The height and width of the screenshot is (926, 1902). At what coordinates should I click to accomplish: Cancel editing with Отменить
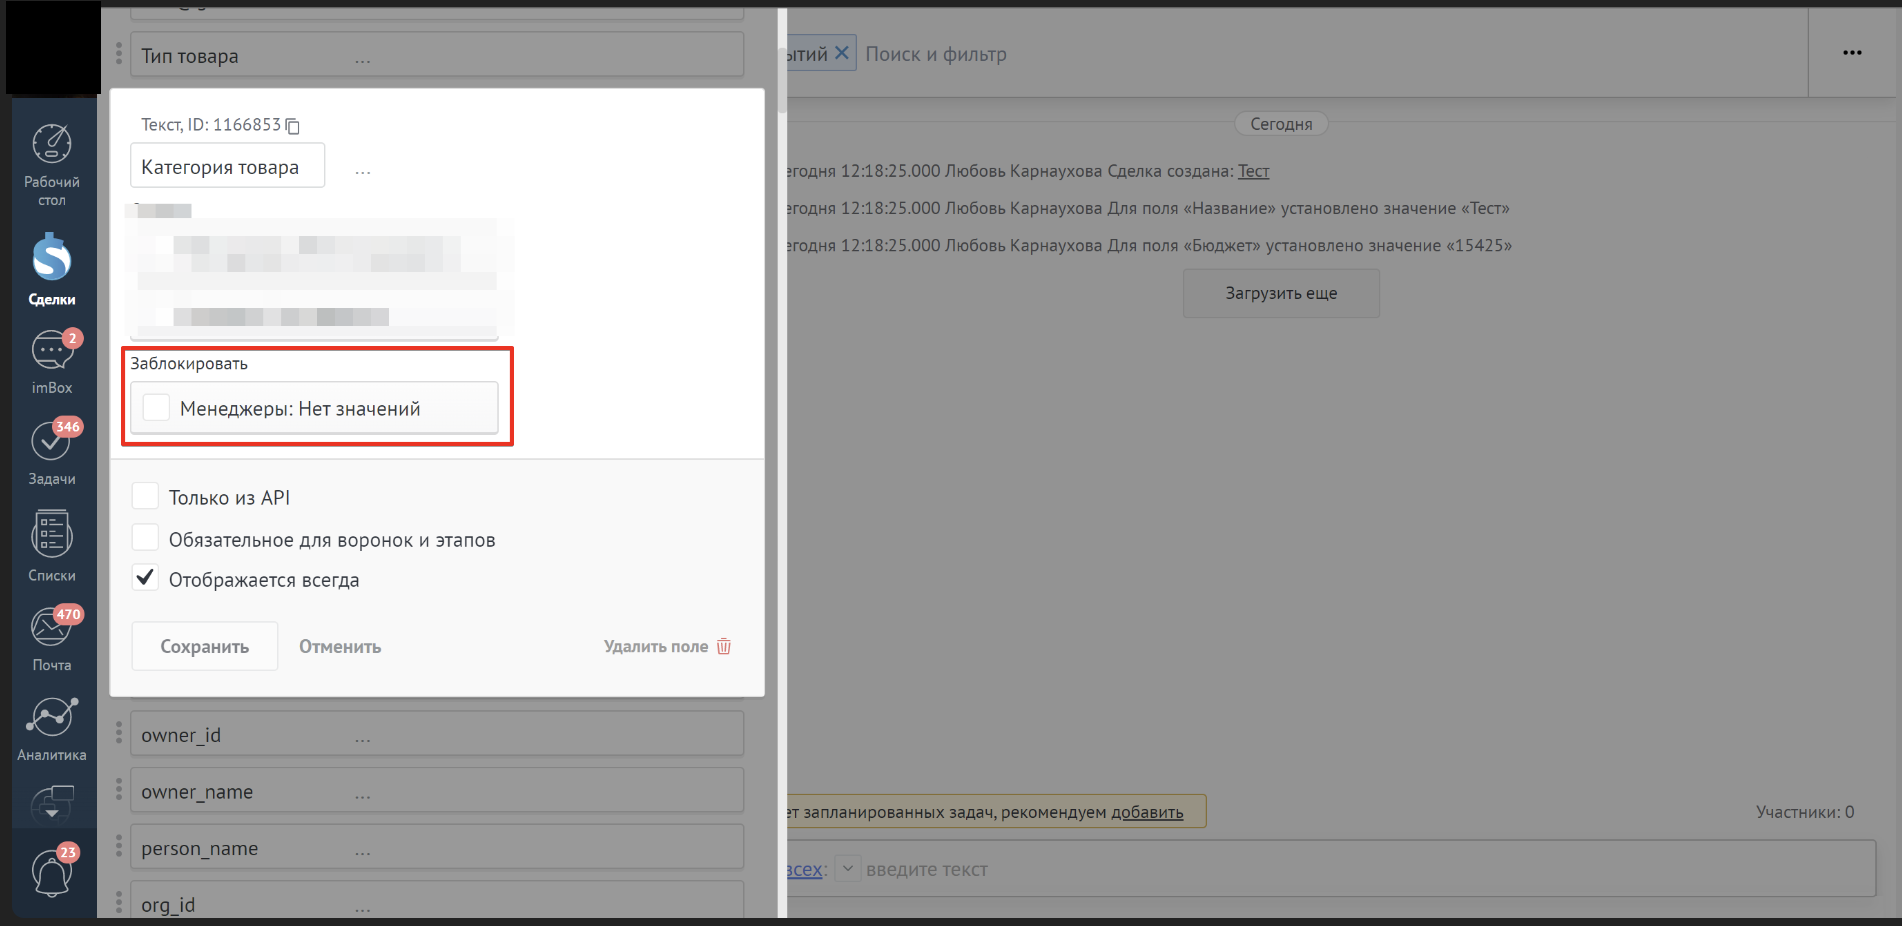tap(340, 646)
